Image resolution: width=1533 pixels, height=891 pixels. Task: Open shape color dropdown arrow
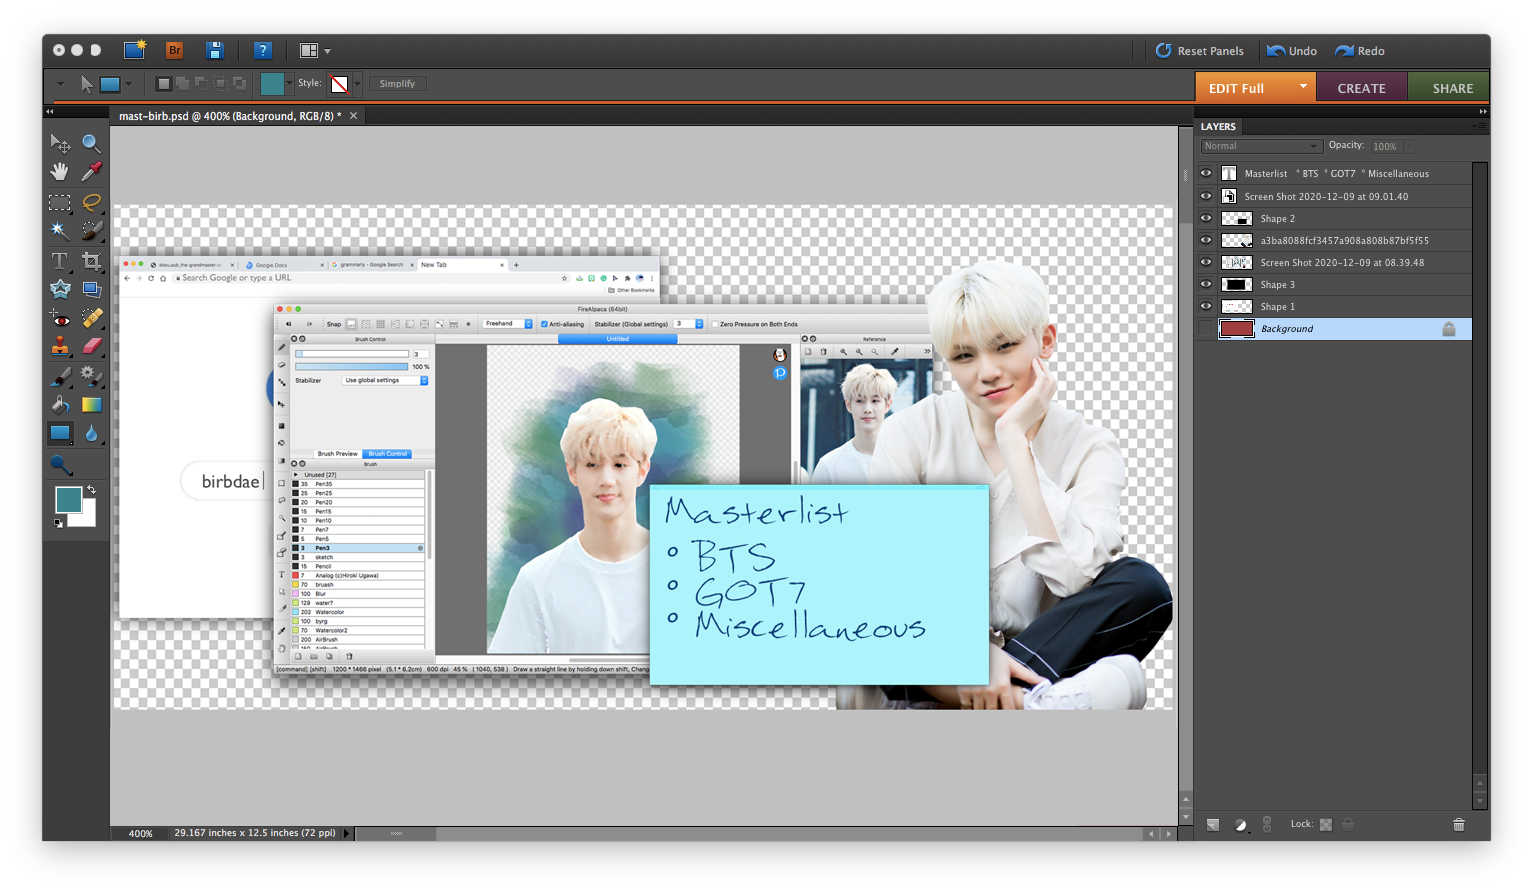tap(289, 84)
